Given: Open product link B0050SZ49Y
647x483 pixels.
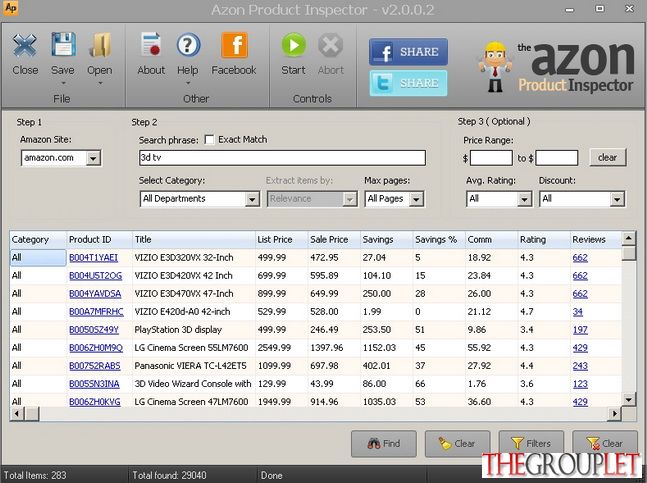Looking at the screenshot, I should tap(94, 330).
